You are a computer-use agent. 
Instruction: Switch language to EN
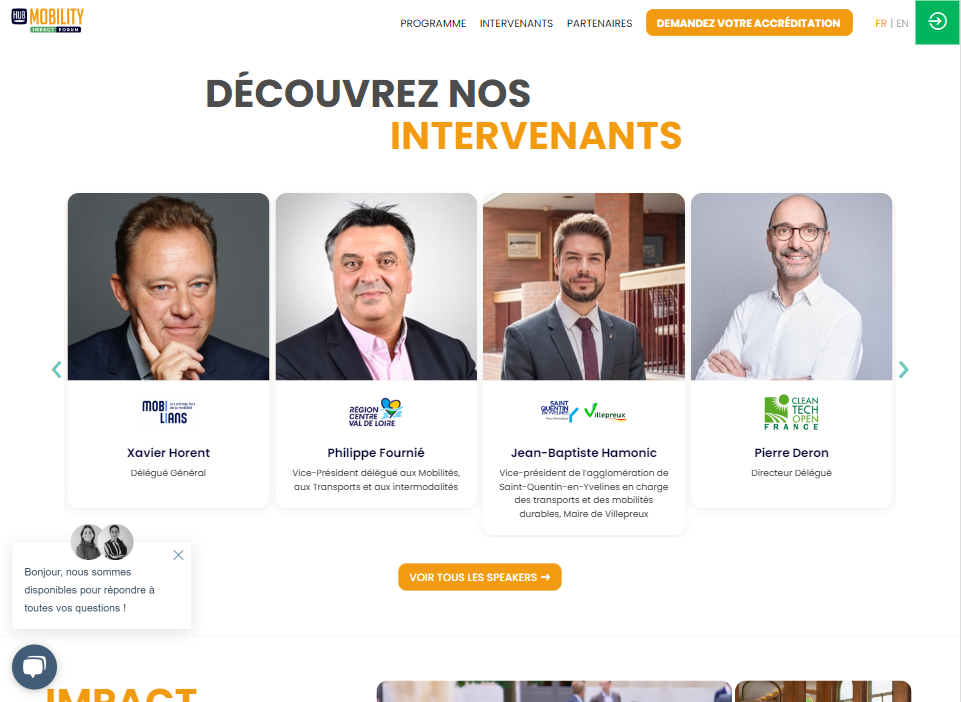pos(902,23)
